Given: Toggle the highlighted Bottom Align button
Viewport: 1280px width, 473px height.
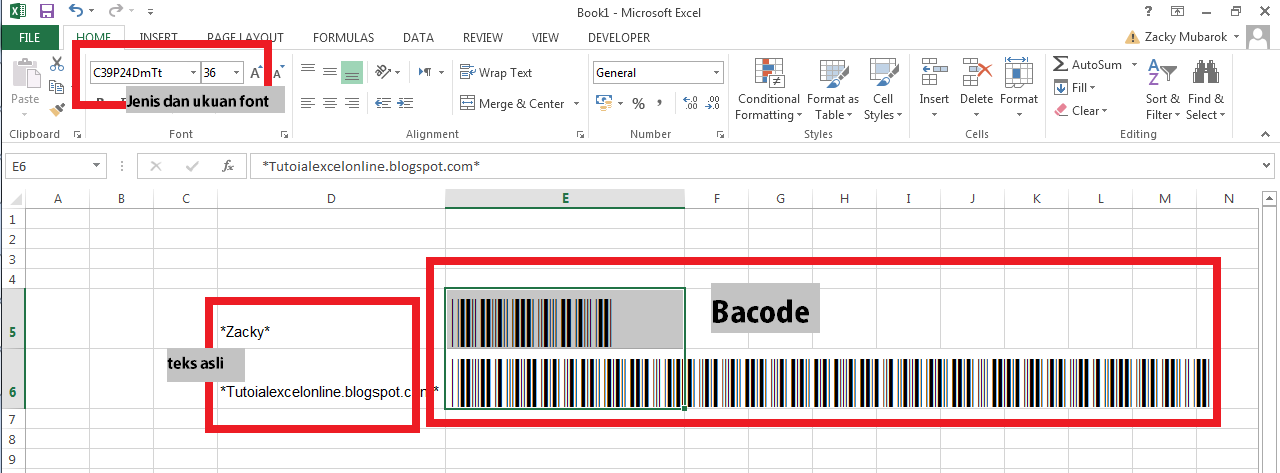Looking at the screenshot, I should pos(352,72).
